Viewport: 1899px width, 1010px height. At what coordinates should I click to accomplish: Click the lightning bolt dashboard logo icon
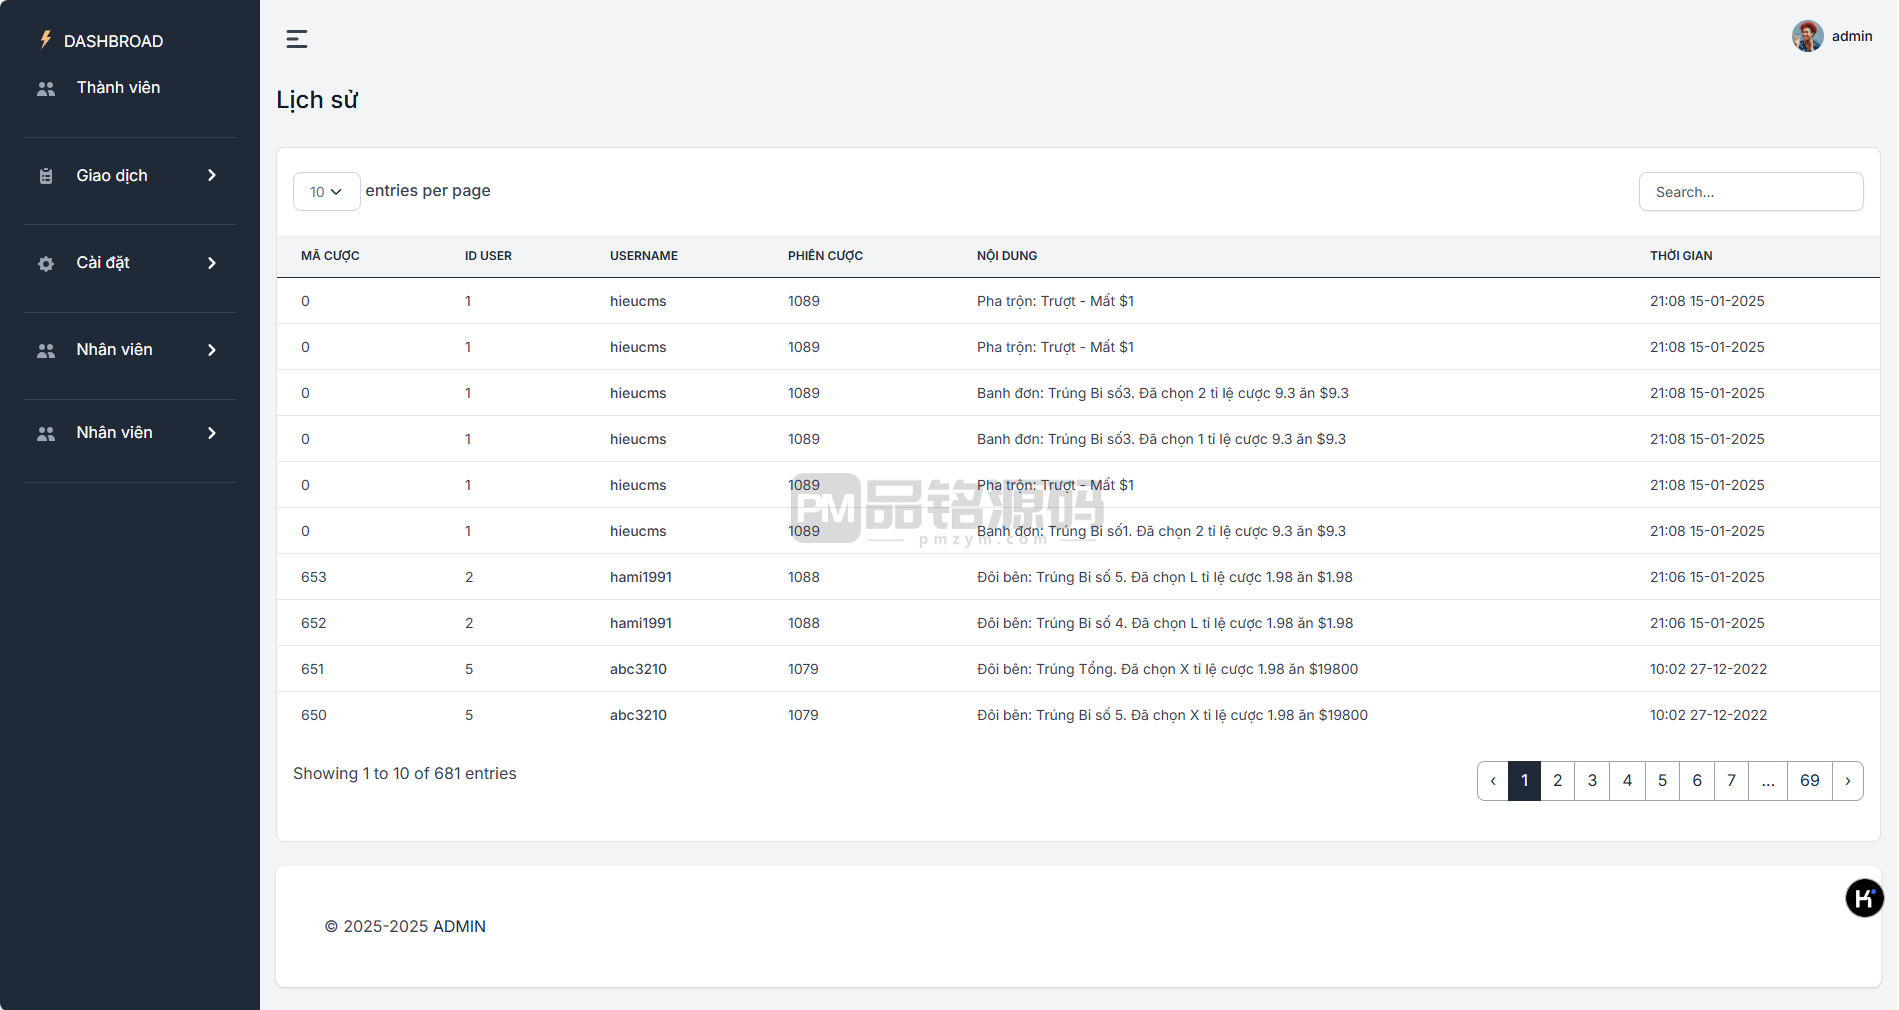[x=45, y=40]
